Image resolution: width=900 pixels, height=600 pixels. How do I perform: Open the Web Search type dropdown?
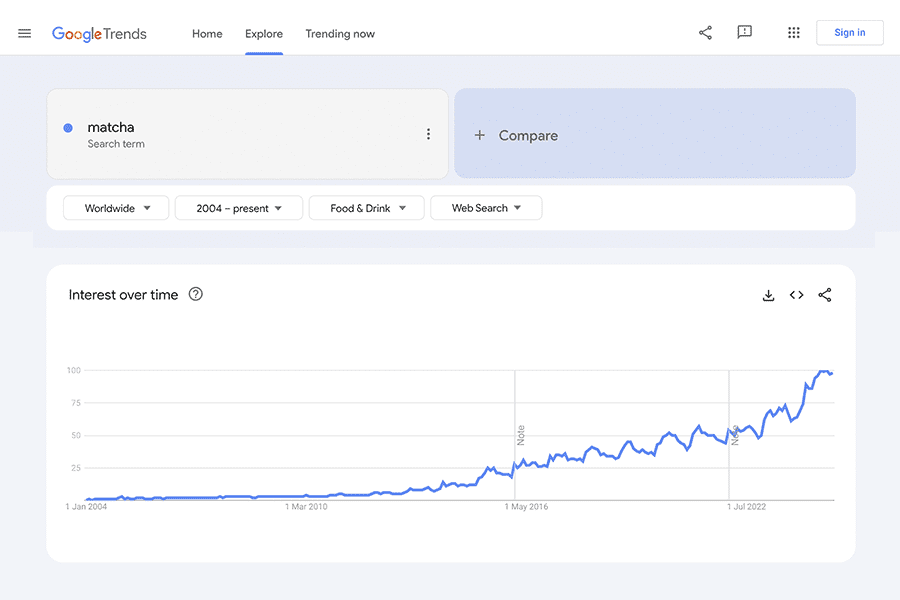point(486,208)
